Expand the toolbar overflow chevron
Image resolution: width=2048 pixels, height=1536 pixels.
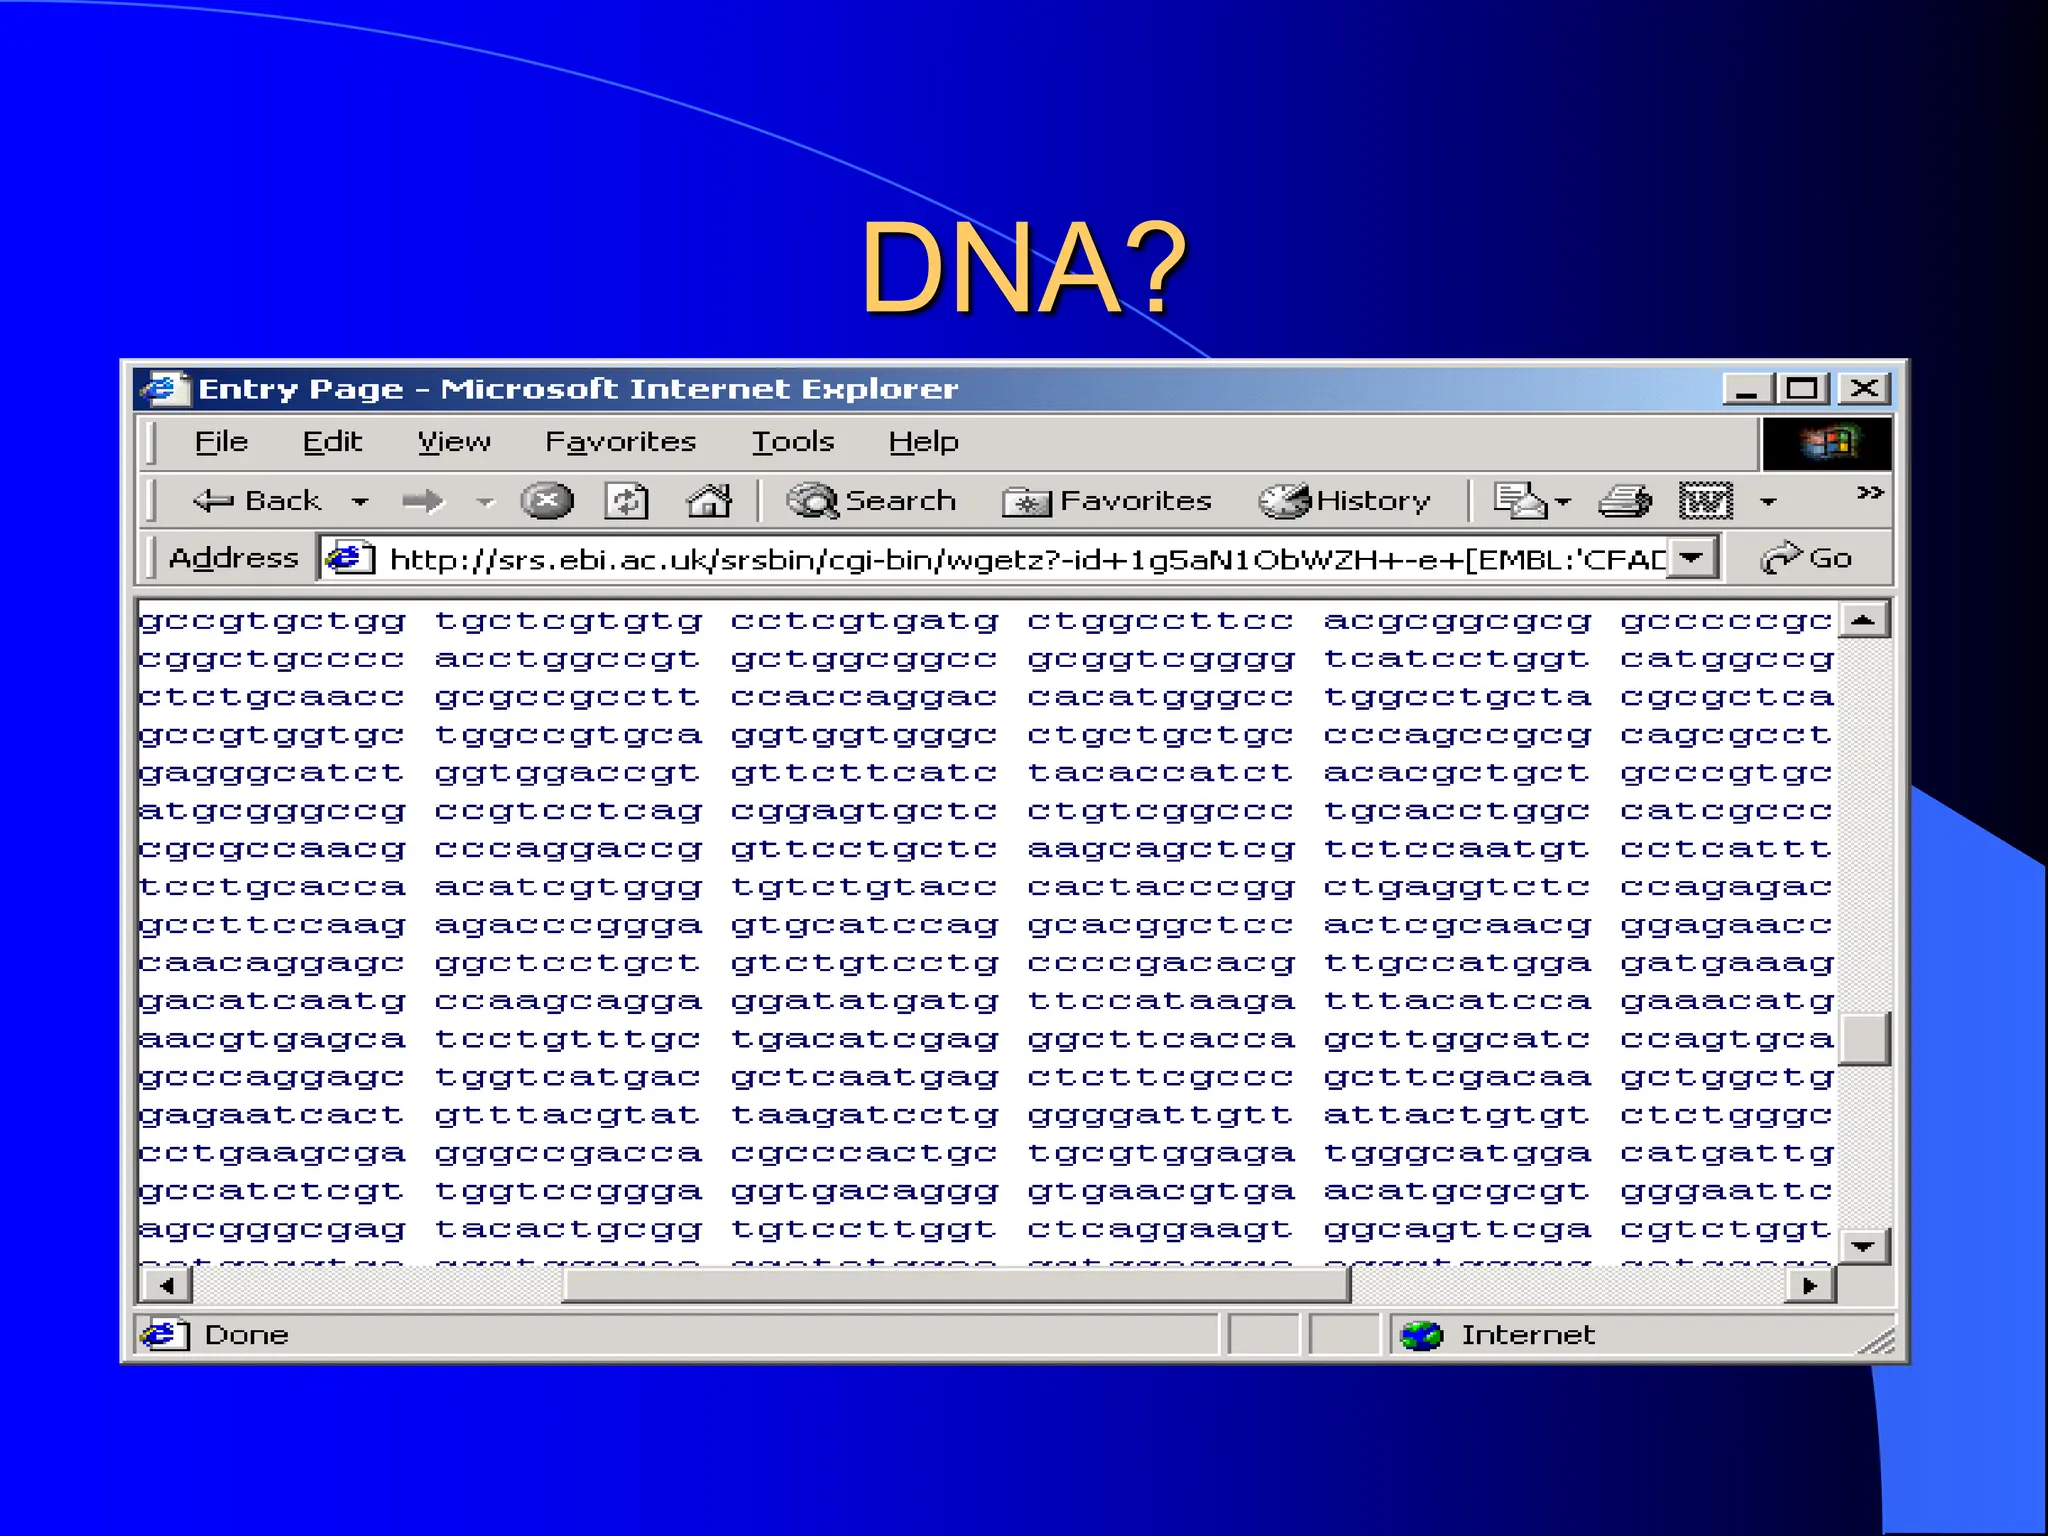[1869, 492]
